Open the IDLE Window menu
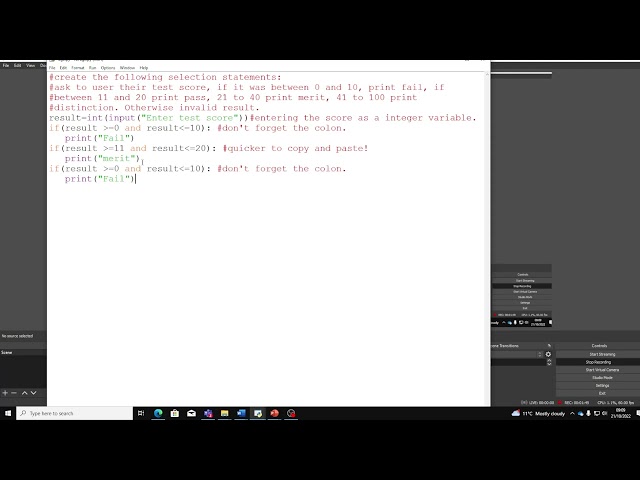640x480 pixels. (127, 68)
